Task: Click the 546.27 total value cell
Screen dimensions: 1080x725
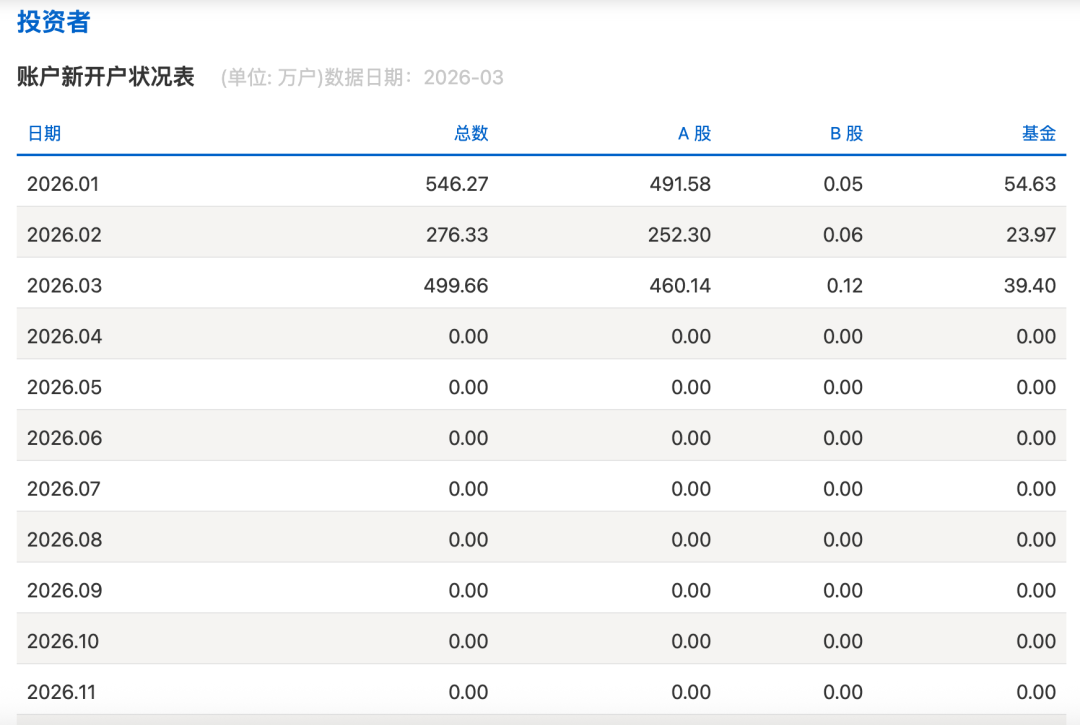Action: pyautogui.click(x=456, y=184)
